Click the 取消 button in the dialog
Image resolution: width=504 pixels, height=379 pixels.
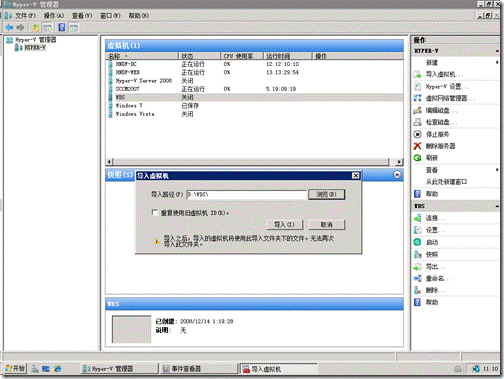click(x=327, y=225)
